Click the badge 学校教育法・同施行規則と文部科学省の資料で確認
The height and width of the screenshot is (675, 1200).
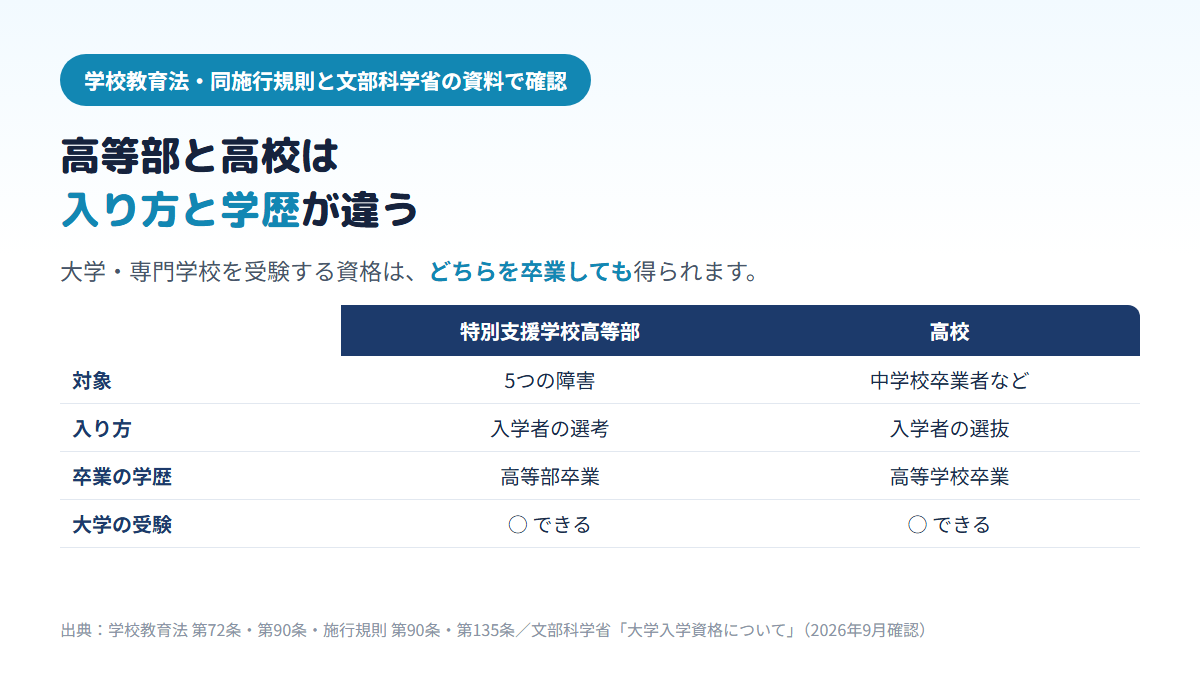click(325, 80)
